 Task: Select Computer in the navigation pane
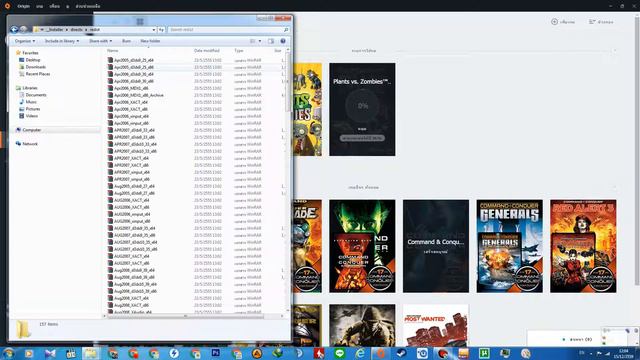(28, 130)
